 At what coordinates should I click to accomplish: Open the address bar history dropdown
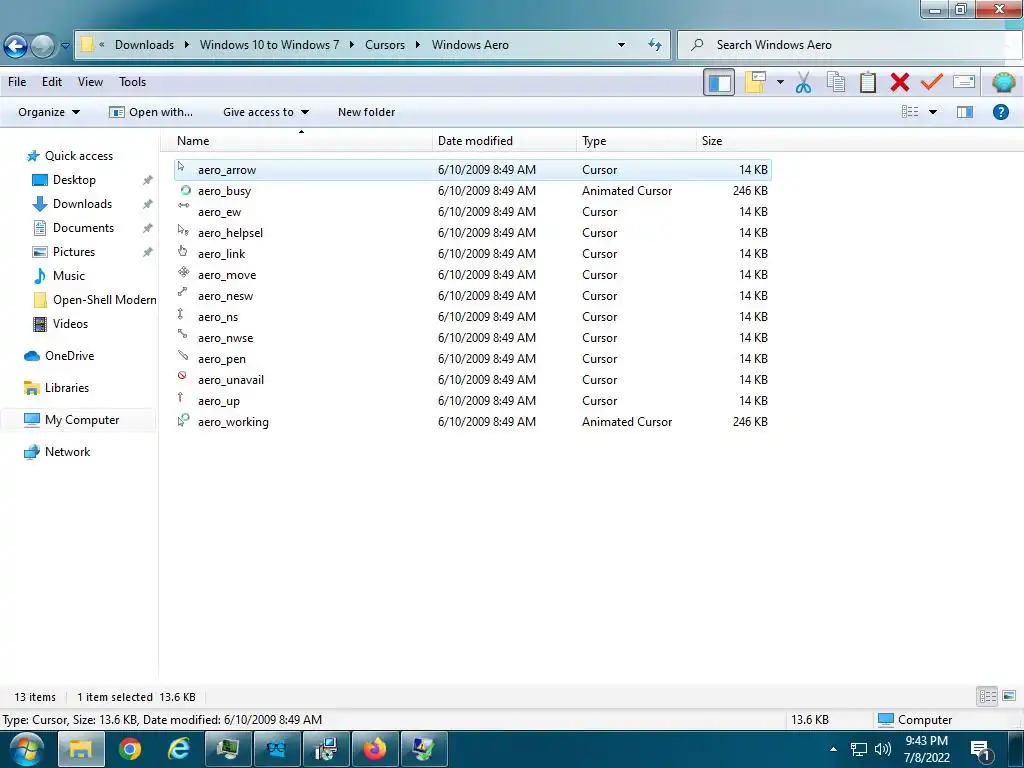[621, 45]
